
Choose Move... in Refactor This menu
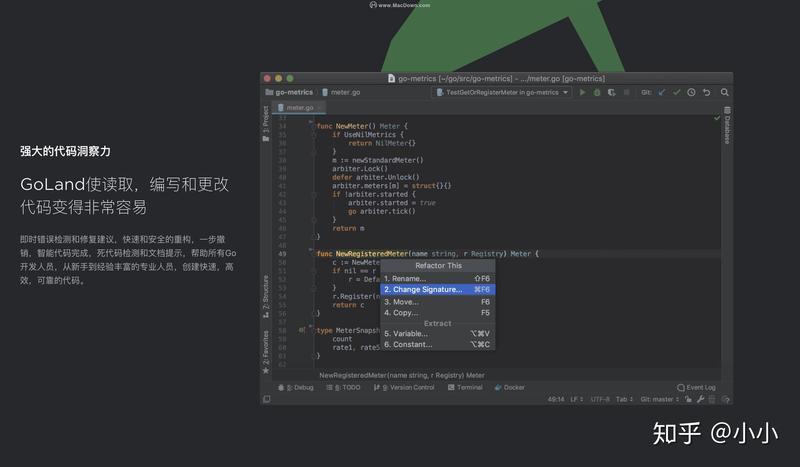click(438, 302)
